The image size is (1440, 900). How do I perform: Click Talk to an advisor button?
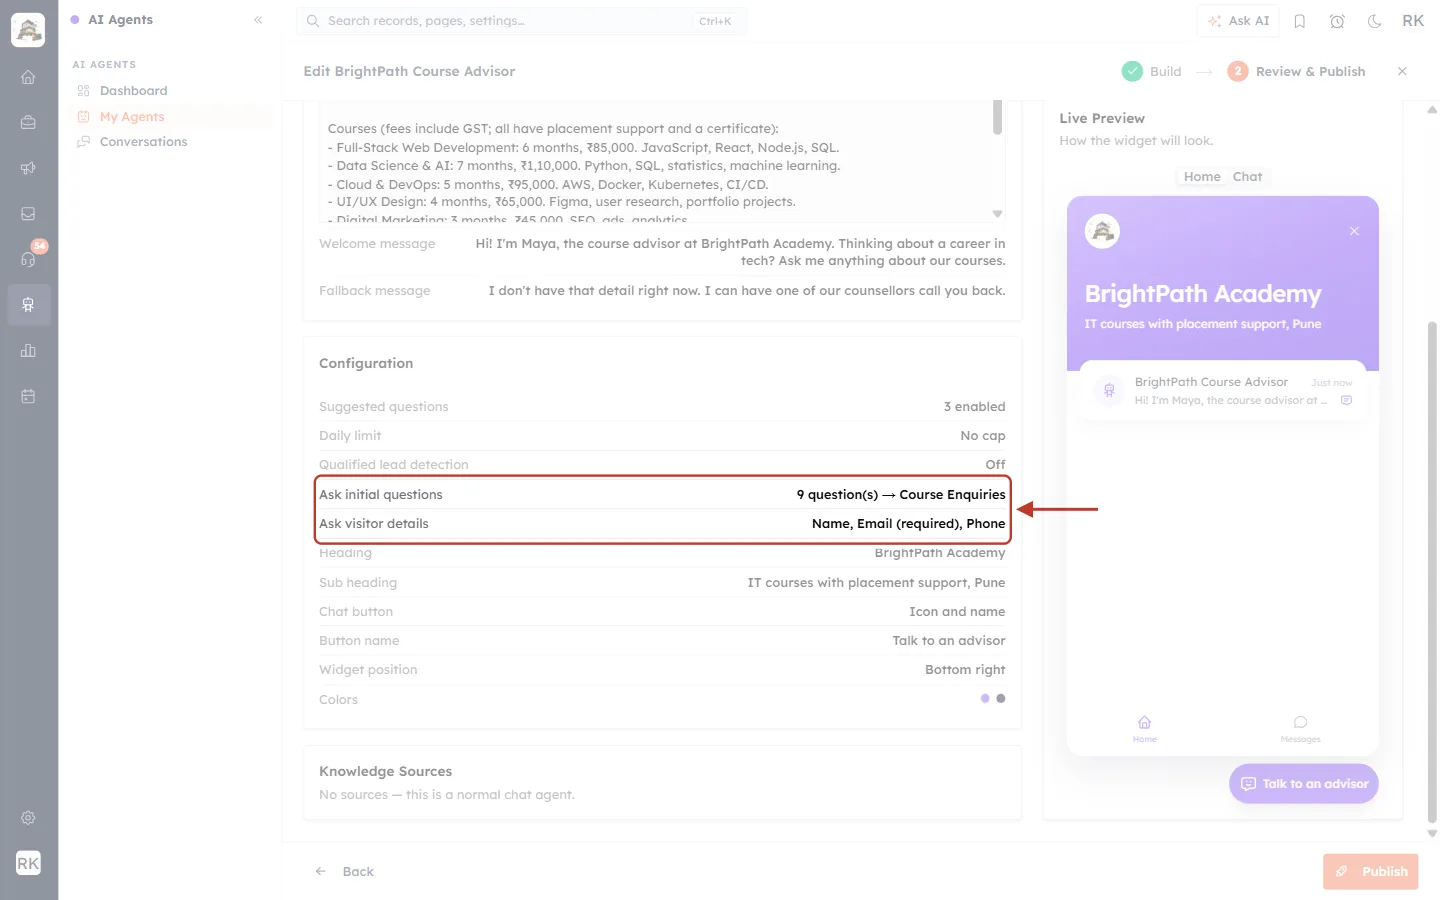pyautogui.click(x=1304, y=784)
